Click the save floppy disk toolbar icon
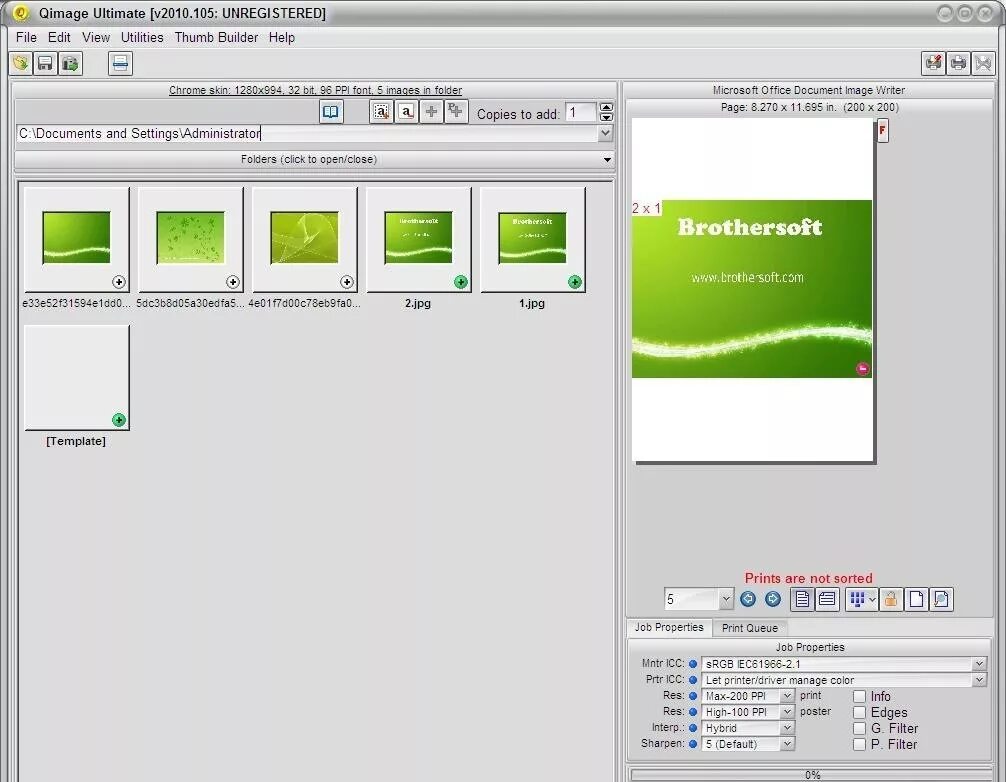Image resolution: width=1006 pixels, height=782 pixels. tap(45, 63)
